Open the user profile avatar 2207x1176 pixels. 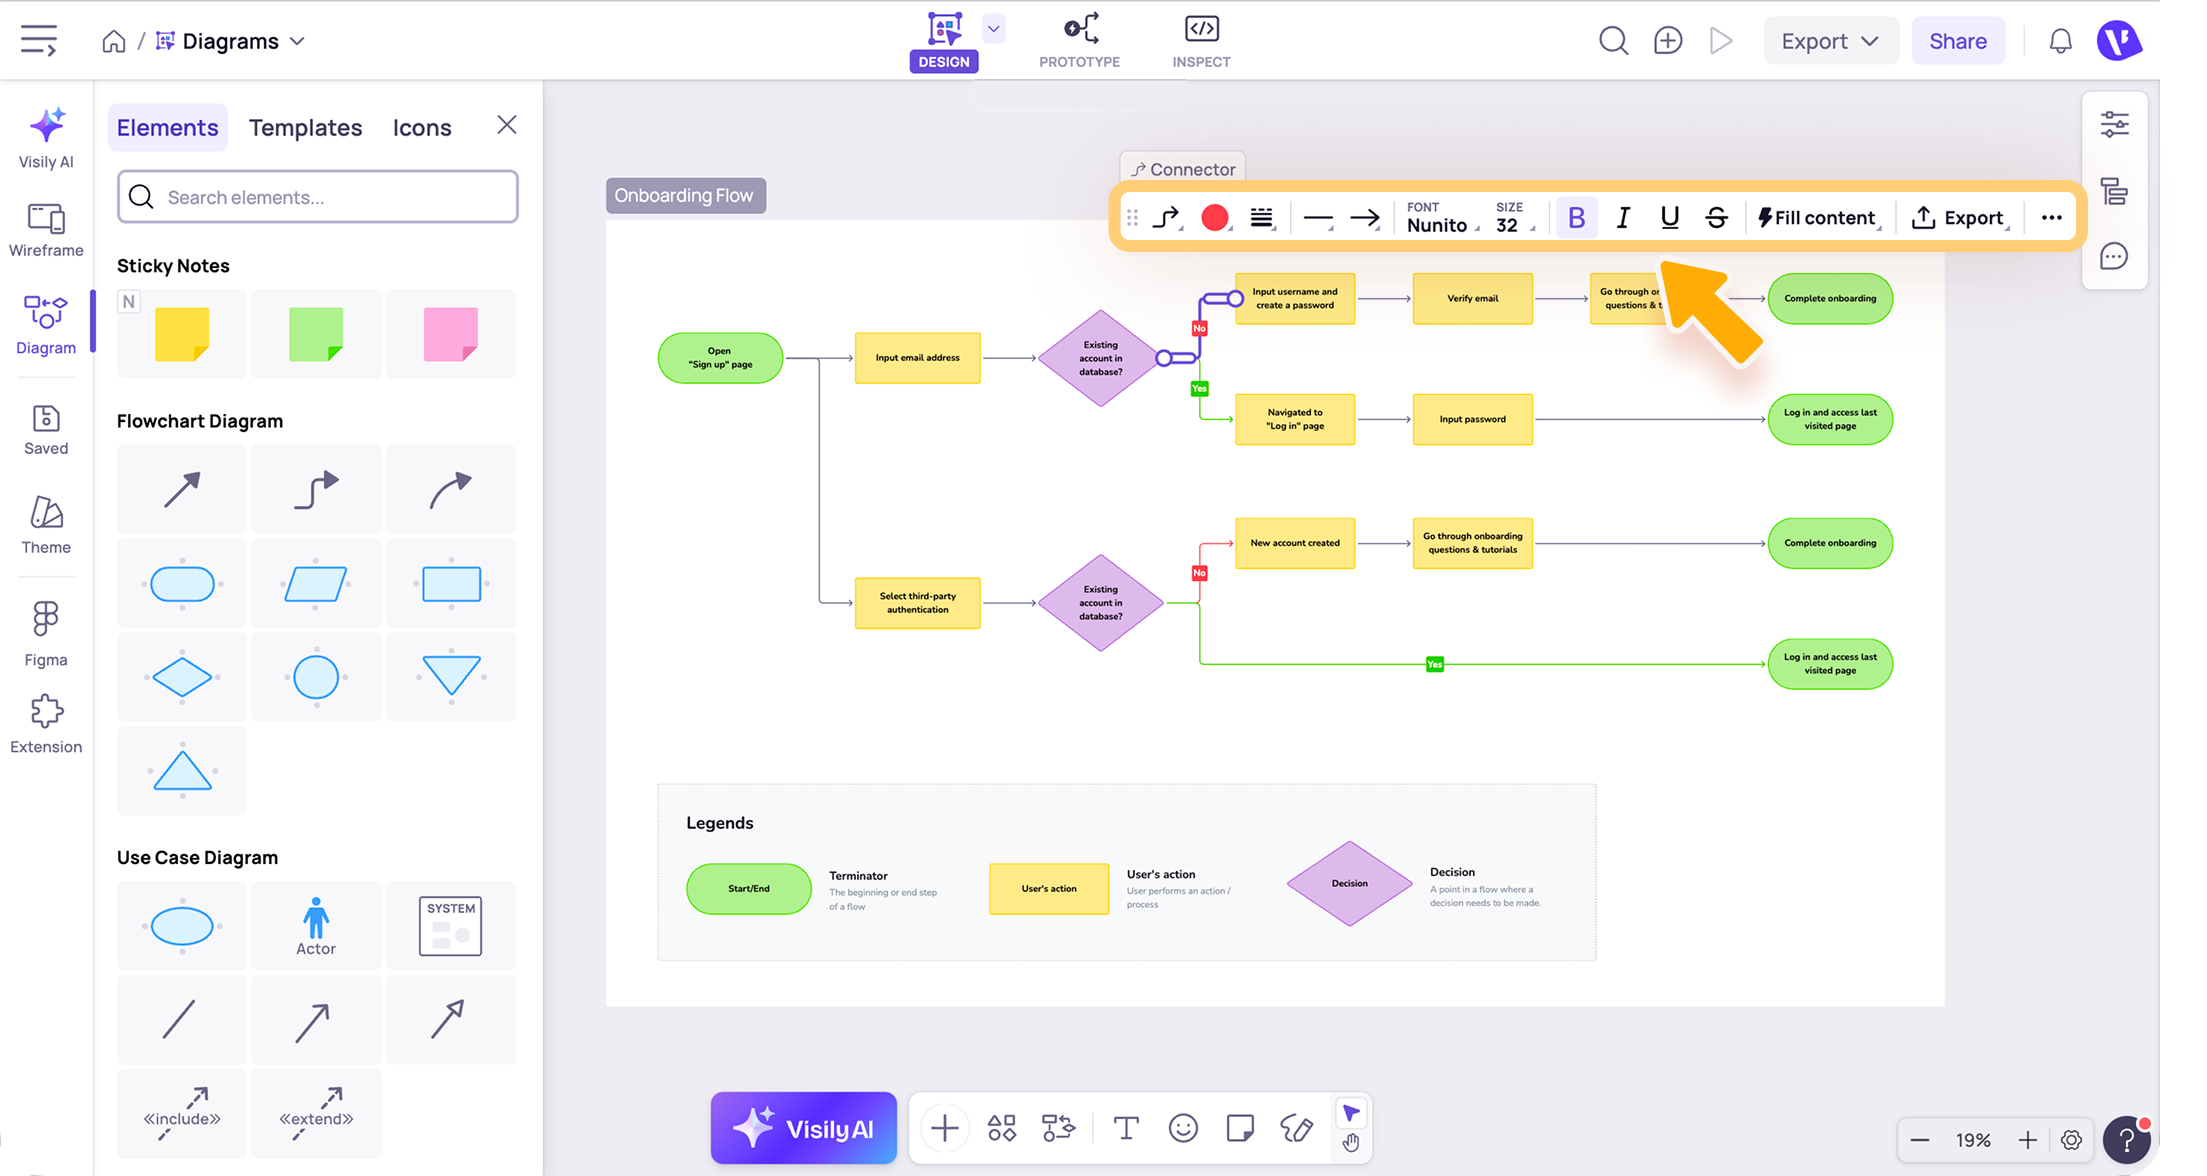click(x=2119, y=41)
